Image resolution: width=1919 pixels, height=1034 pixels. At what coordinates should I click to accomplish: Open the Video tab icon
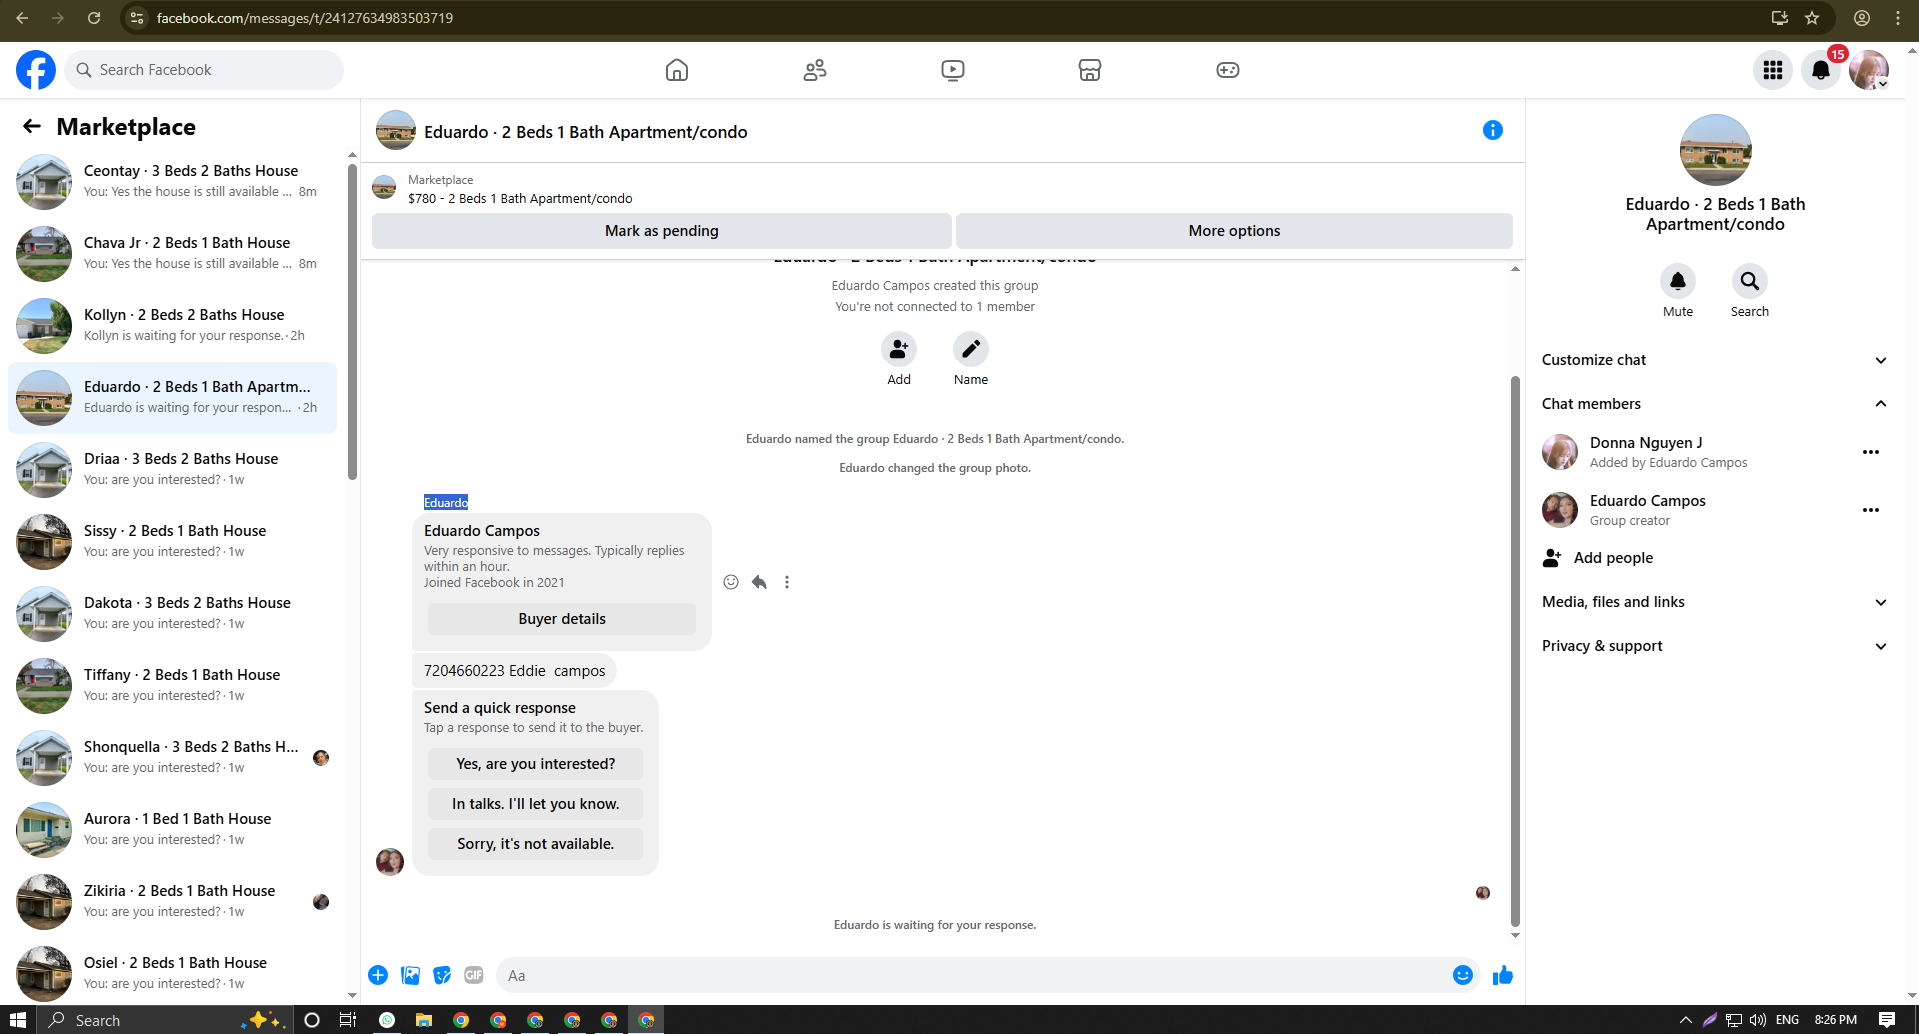pos(953,70)
